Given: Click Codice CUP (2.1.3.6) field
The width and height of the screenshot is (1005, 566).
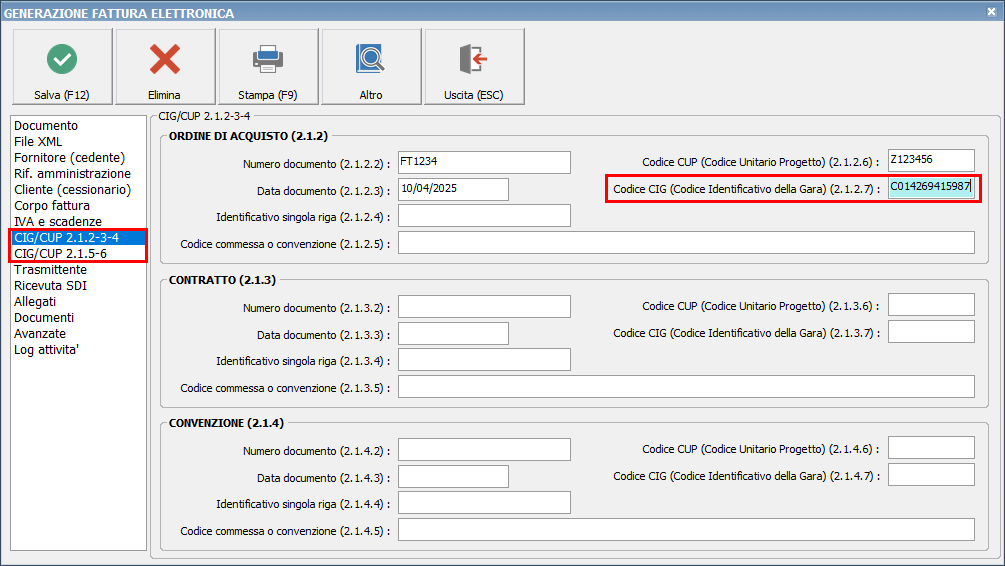Looking at the screenshot, I should click(931, 304).
